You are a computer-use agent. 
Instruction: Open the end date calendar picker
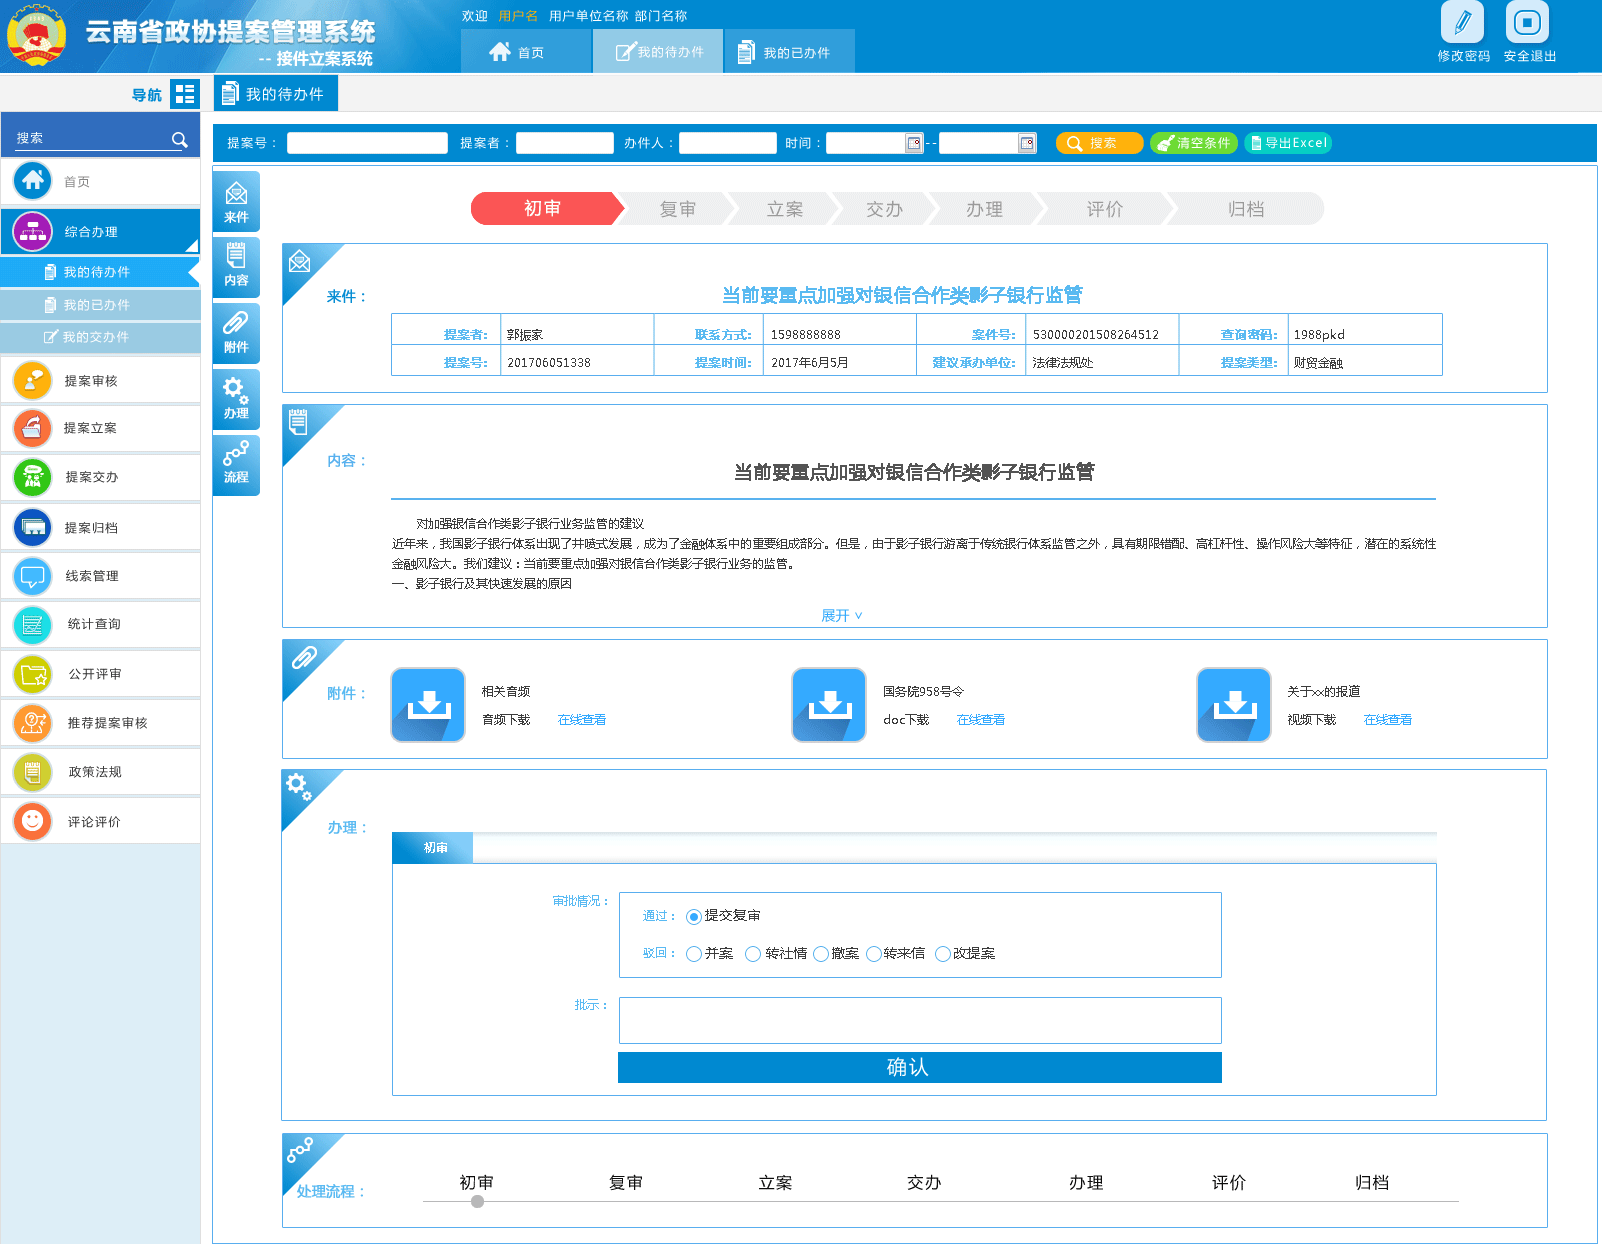coord(1029,143)
